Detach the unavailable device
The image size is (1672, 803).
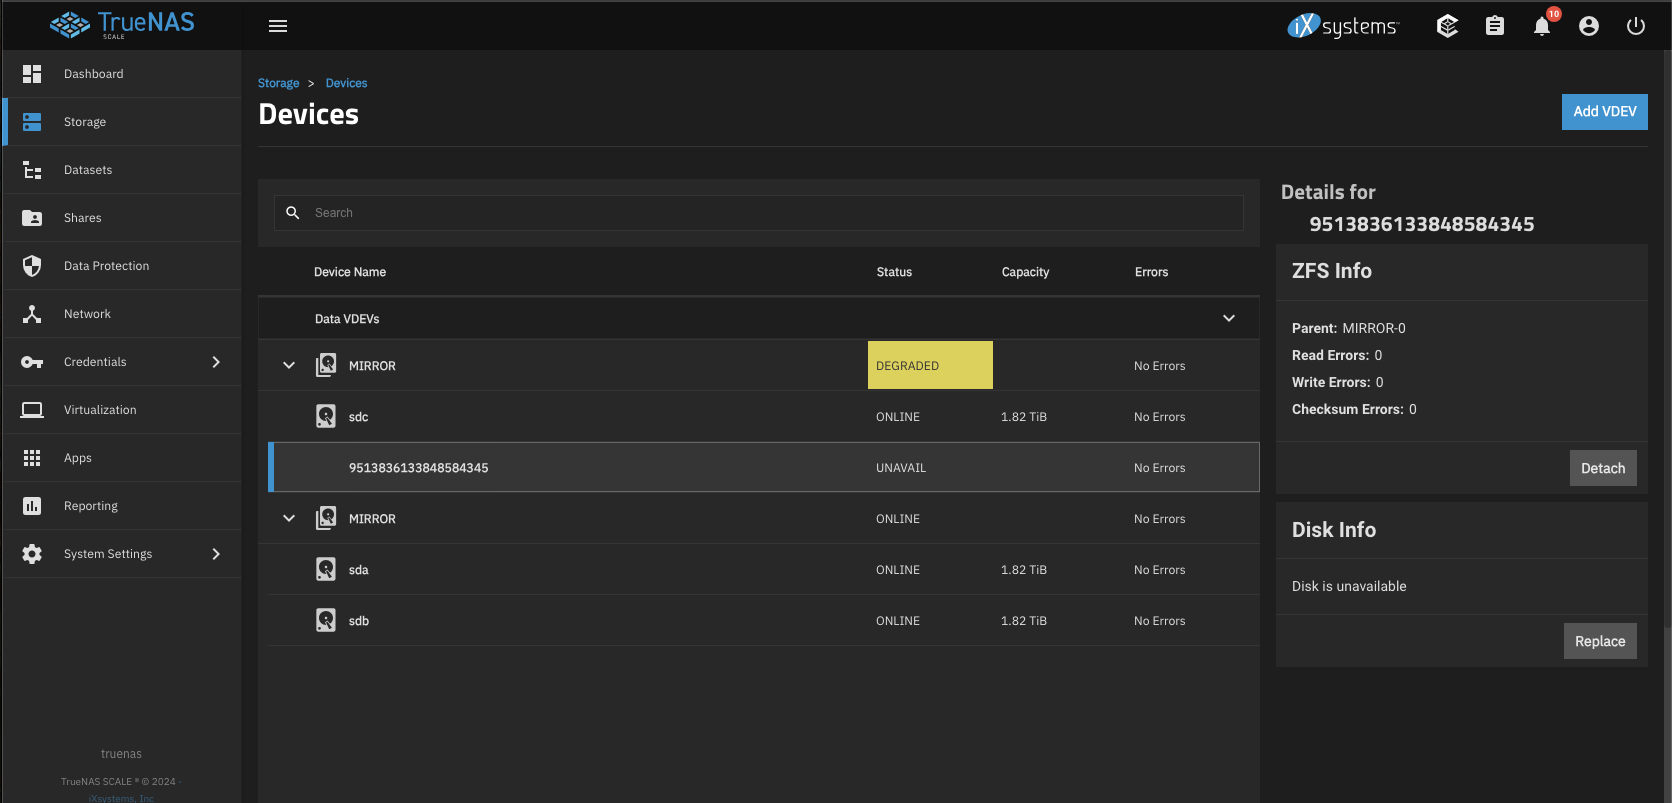pyautogui.click(x=1602, y=468)
